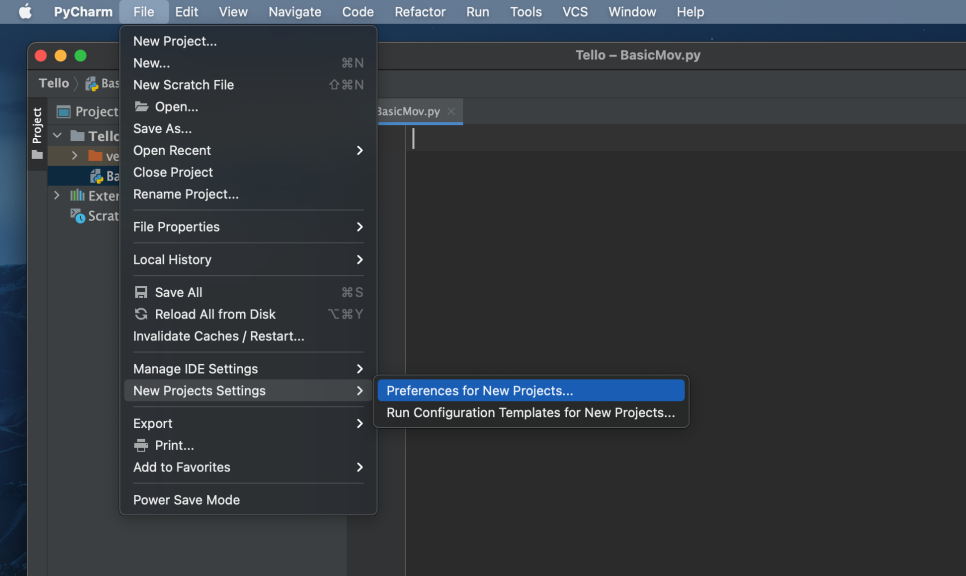Image resolution: width=966 pixels, height=576 pixels.
Task: Expand the Export submenu arrow
Action: 359,423
